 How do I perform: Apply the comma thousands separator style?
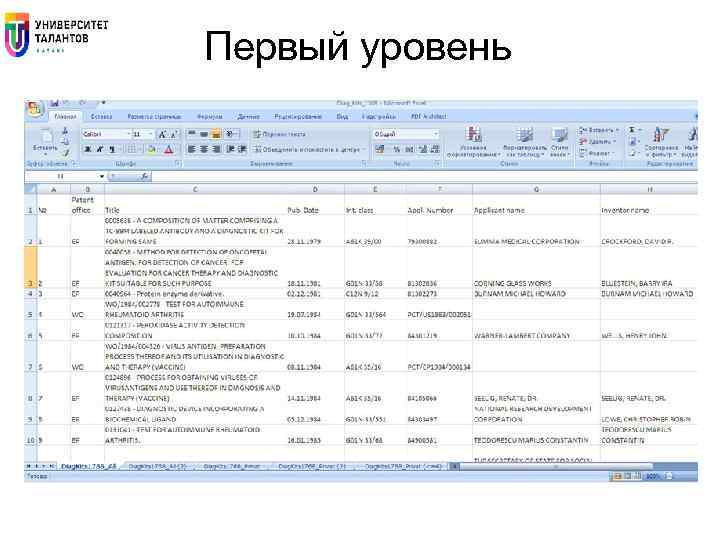click(x=410, y=149)
